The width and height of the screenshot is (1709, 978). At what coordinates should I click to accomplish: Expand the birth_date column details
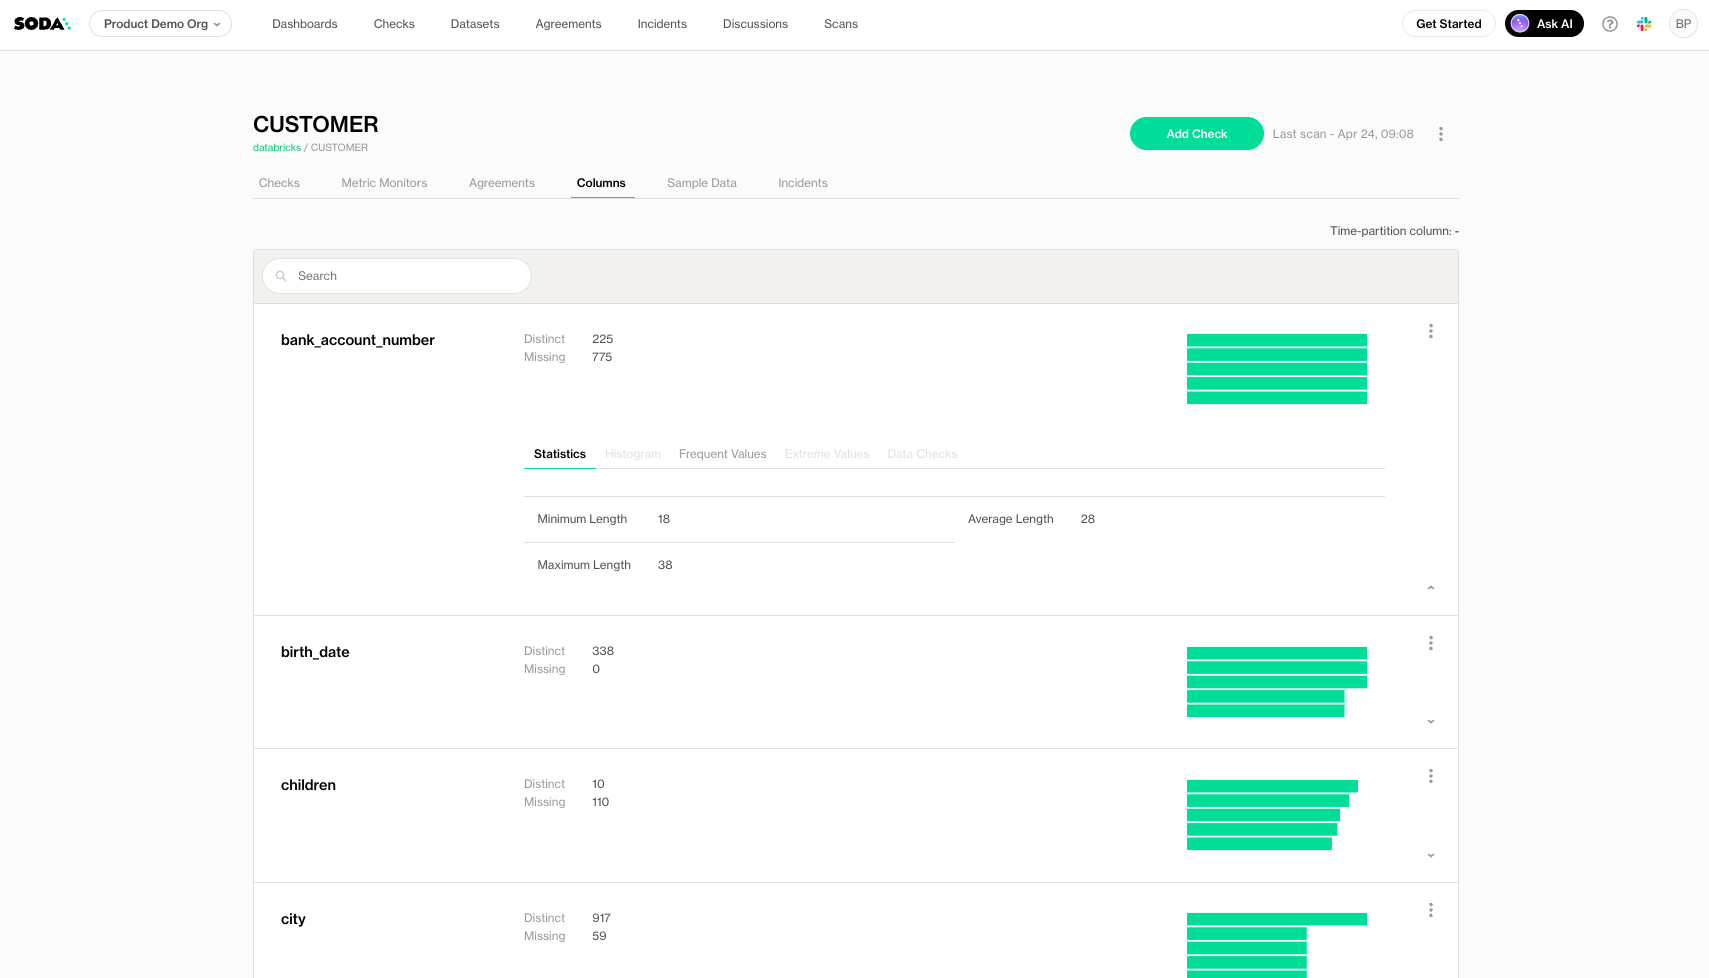click(x=1431, y=721)
